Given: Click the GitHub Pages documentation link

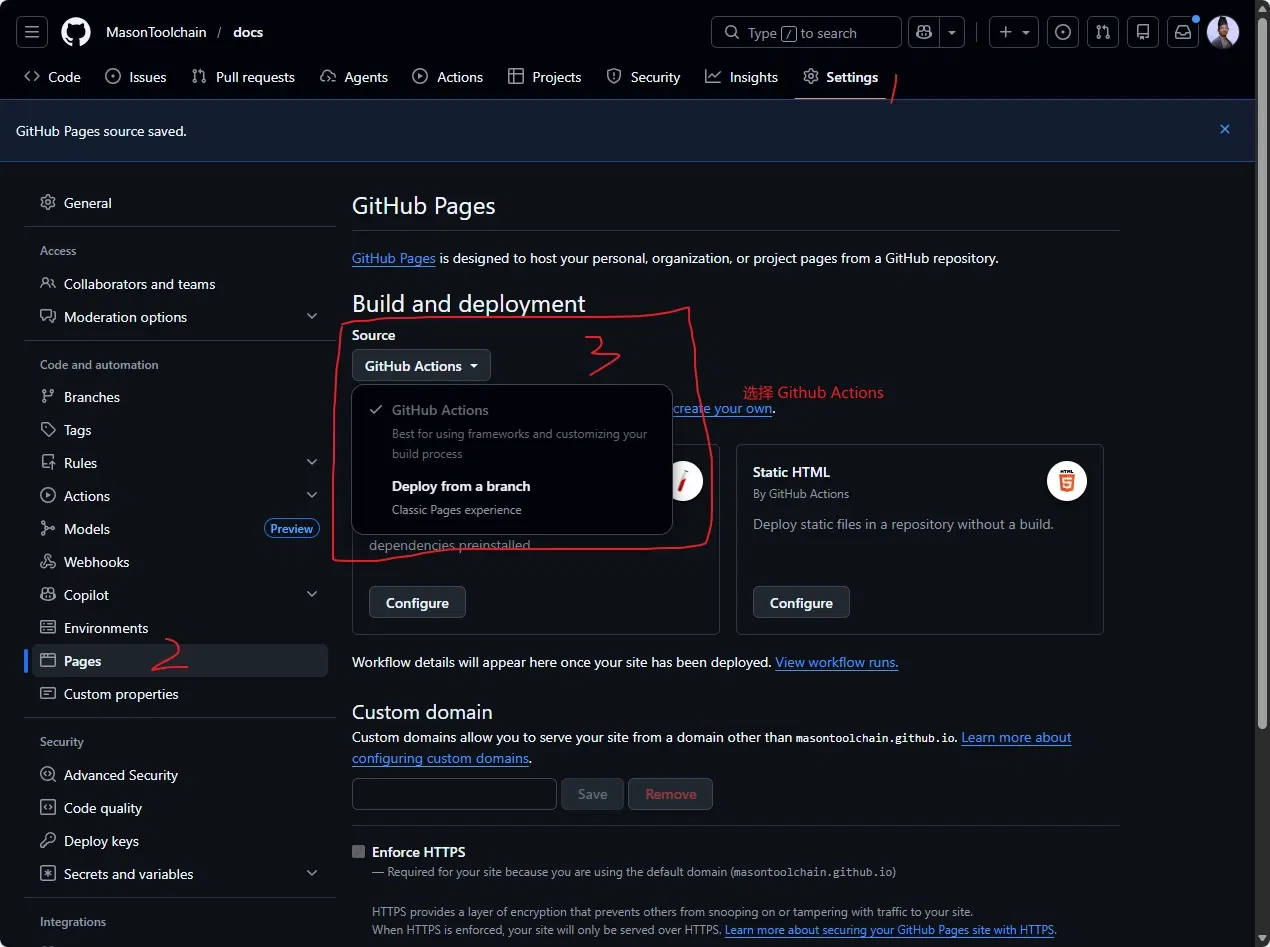Looking at the screenshot, I should click(x=394, y=258).
